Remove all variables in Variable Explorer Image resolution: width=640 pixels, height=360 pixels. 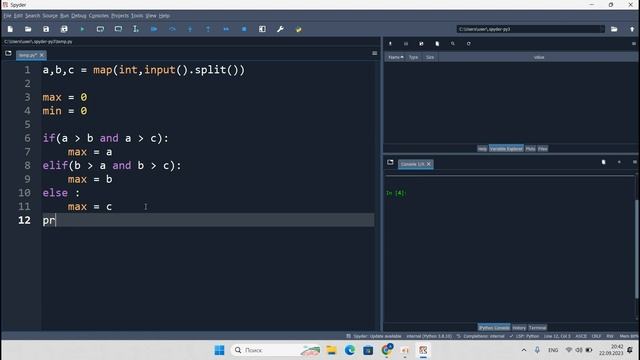(437, 44)
